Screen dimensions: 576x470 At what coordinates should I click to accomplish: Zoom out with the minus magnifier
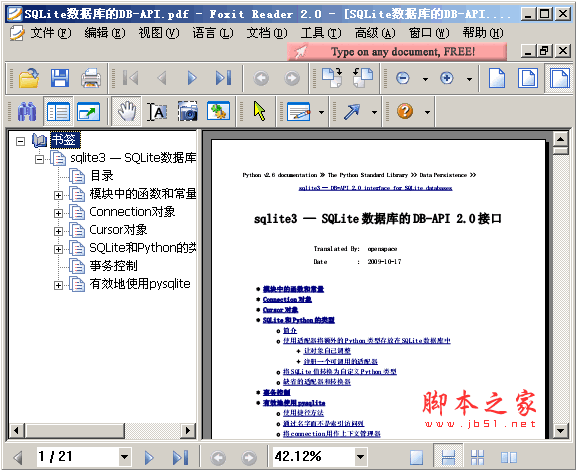coord(403,78)
